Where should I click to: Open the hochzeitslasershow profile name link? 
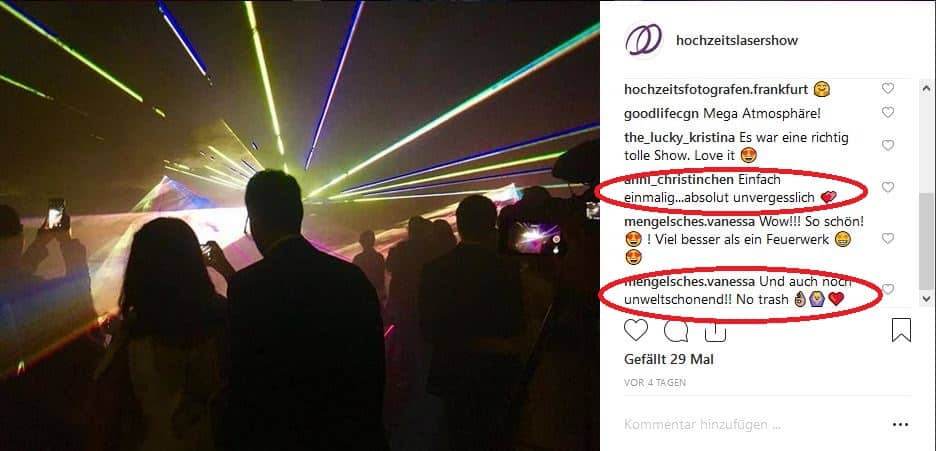[x=737, y=41]
